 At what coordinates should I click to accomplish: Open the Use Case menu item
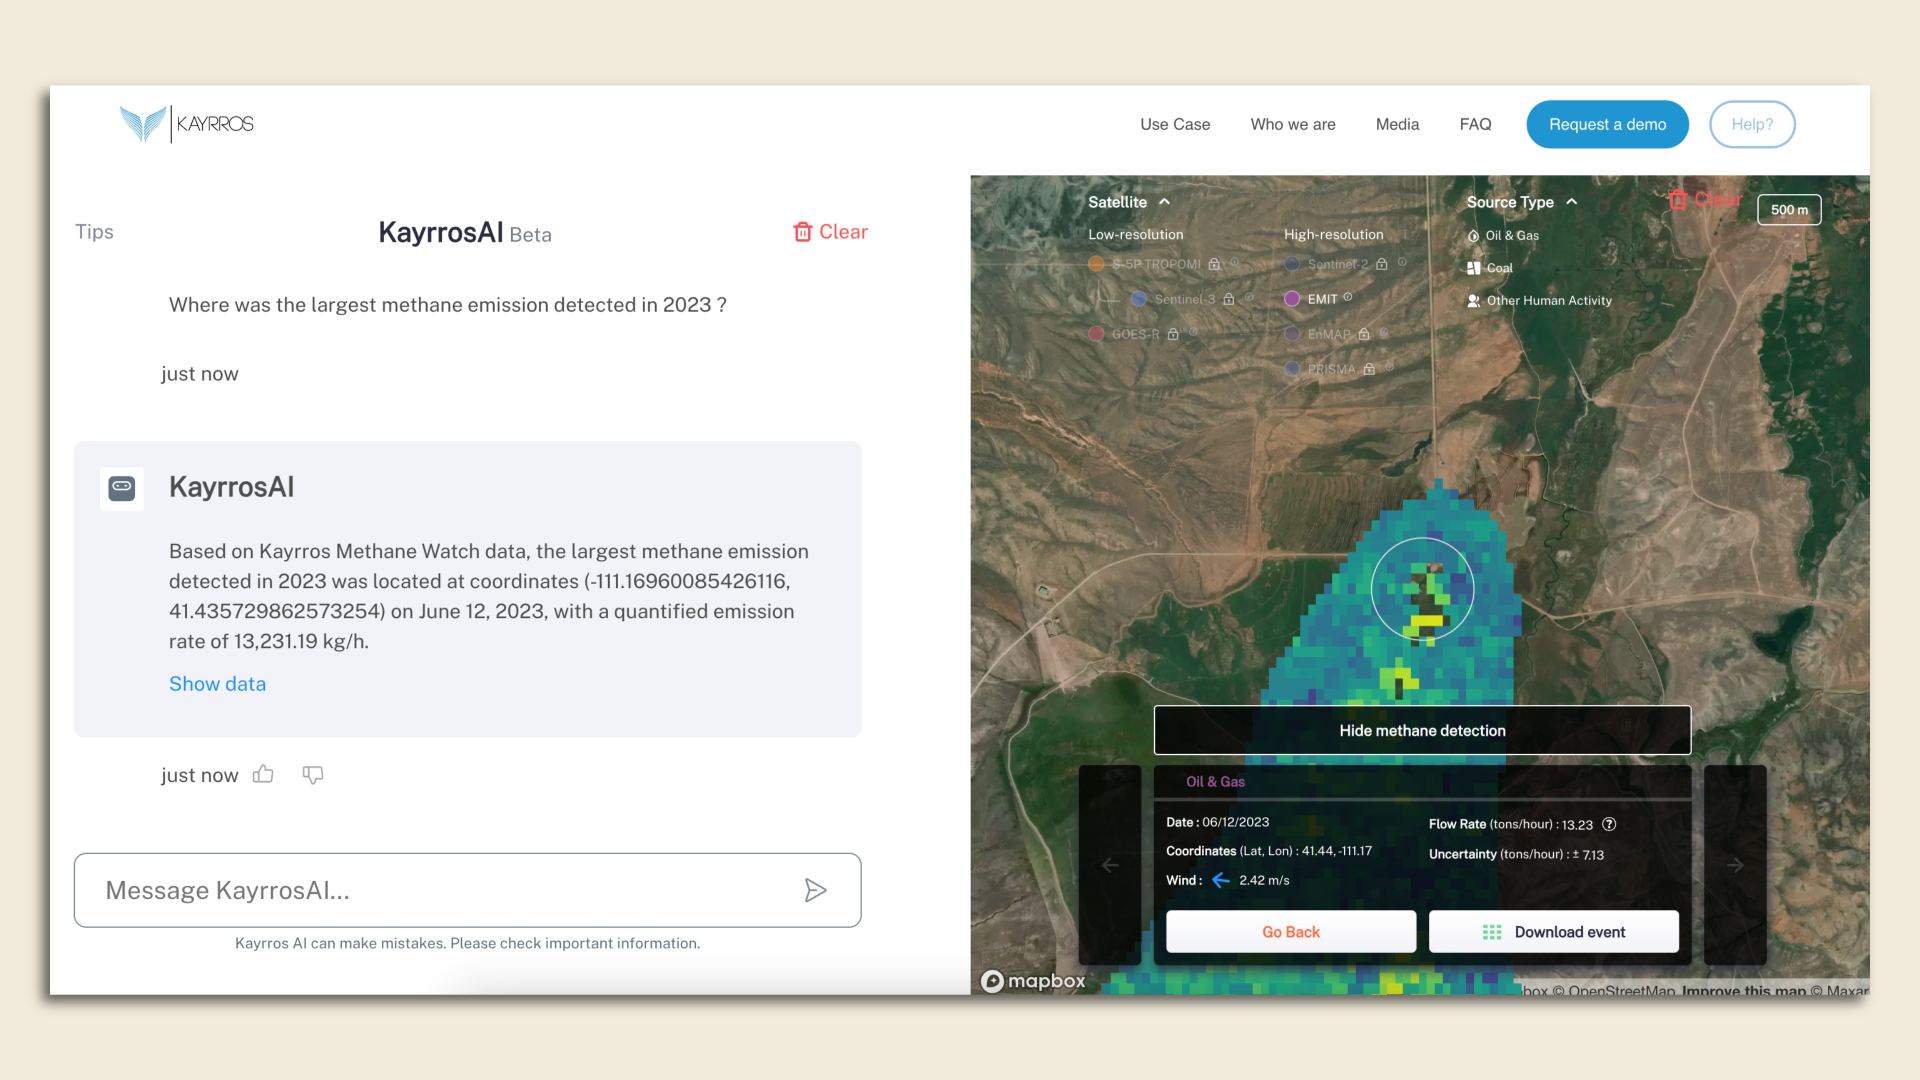[1175, 124]
